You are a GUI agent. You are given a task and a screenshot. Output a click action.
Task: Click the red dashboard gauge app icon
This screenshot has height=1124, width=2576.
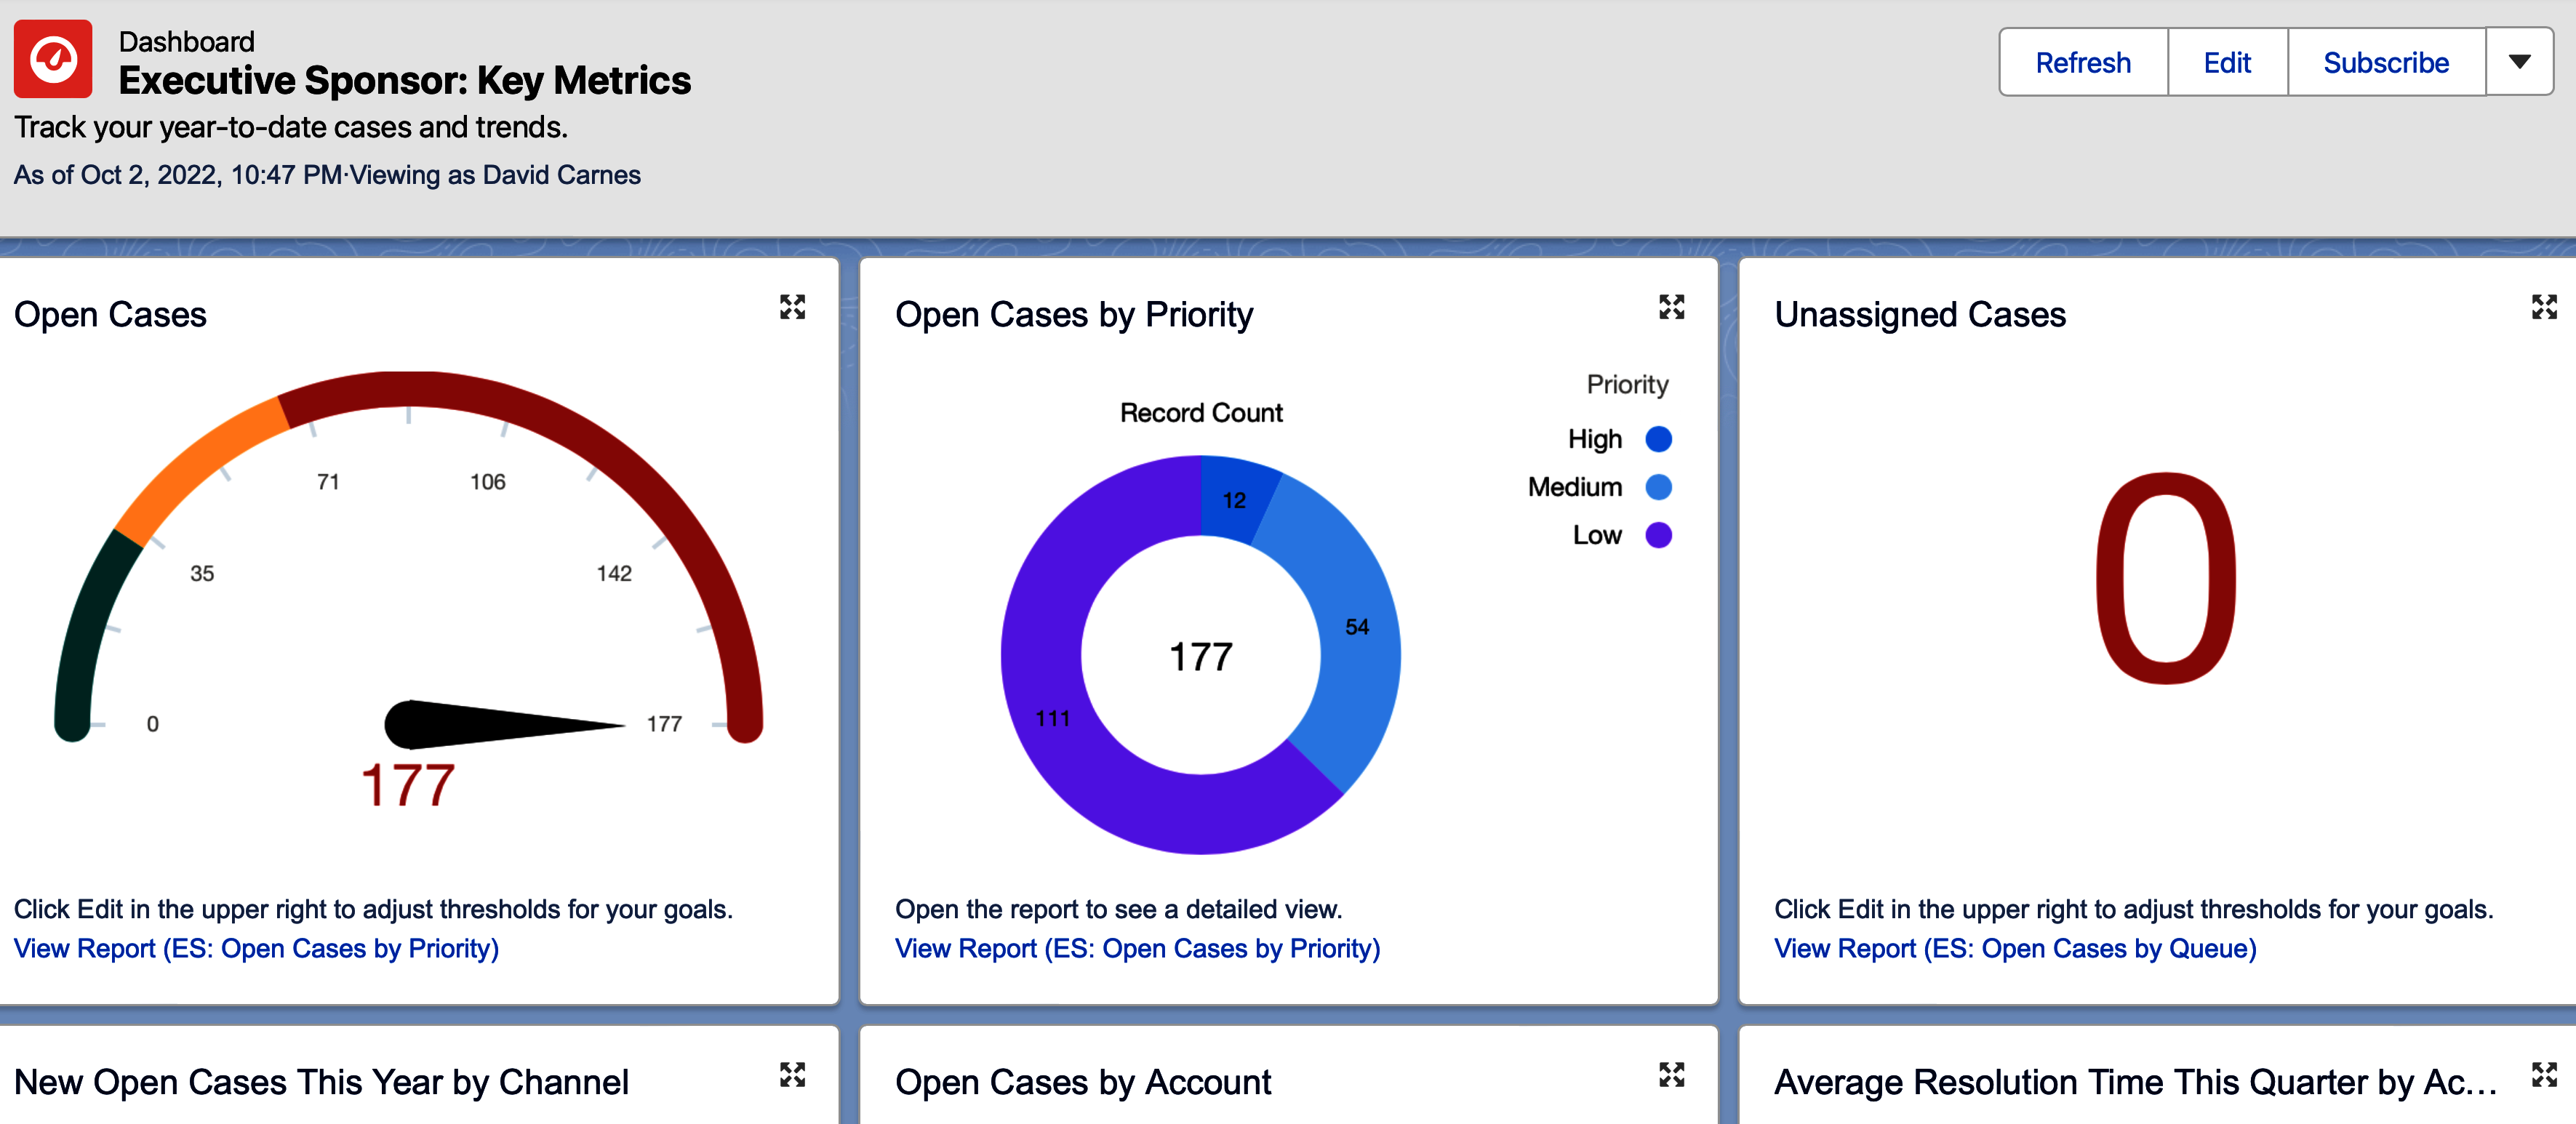pyautogui.click(x=53, y=59)
